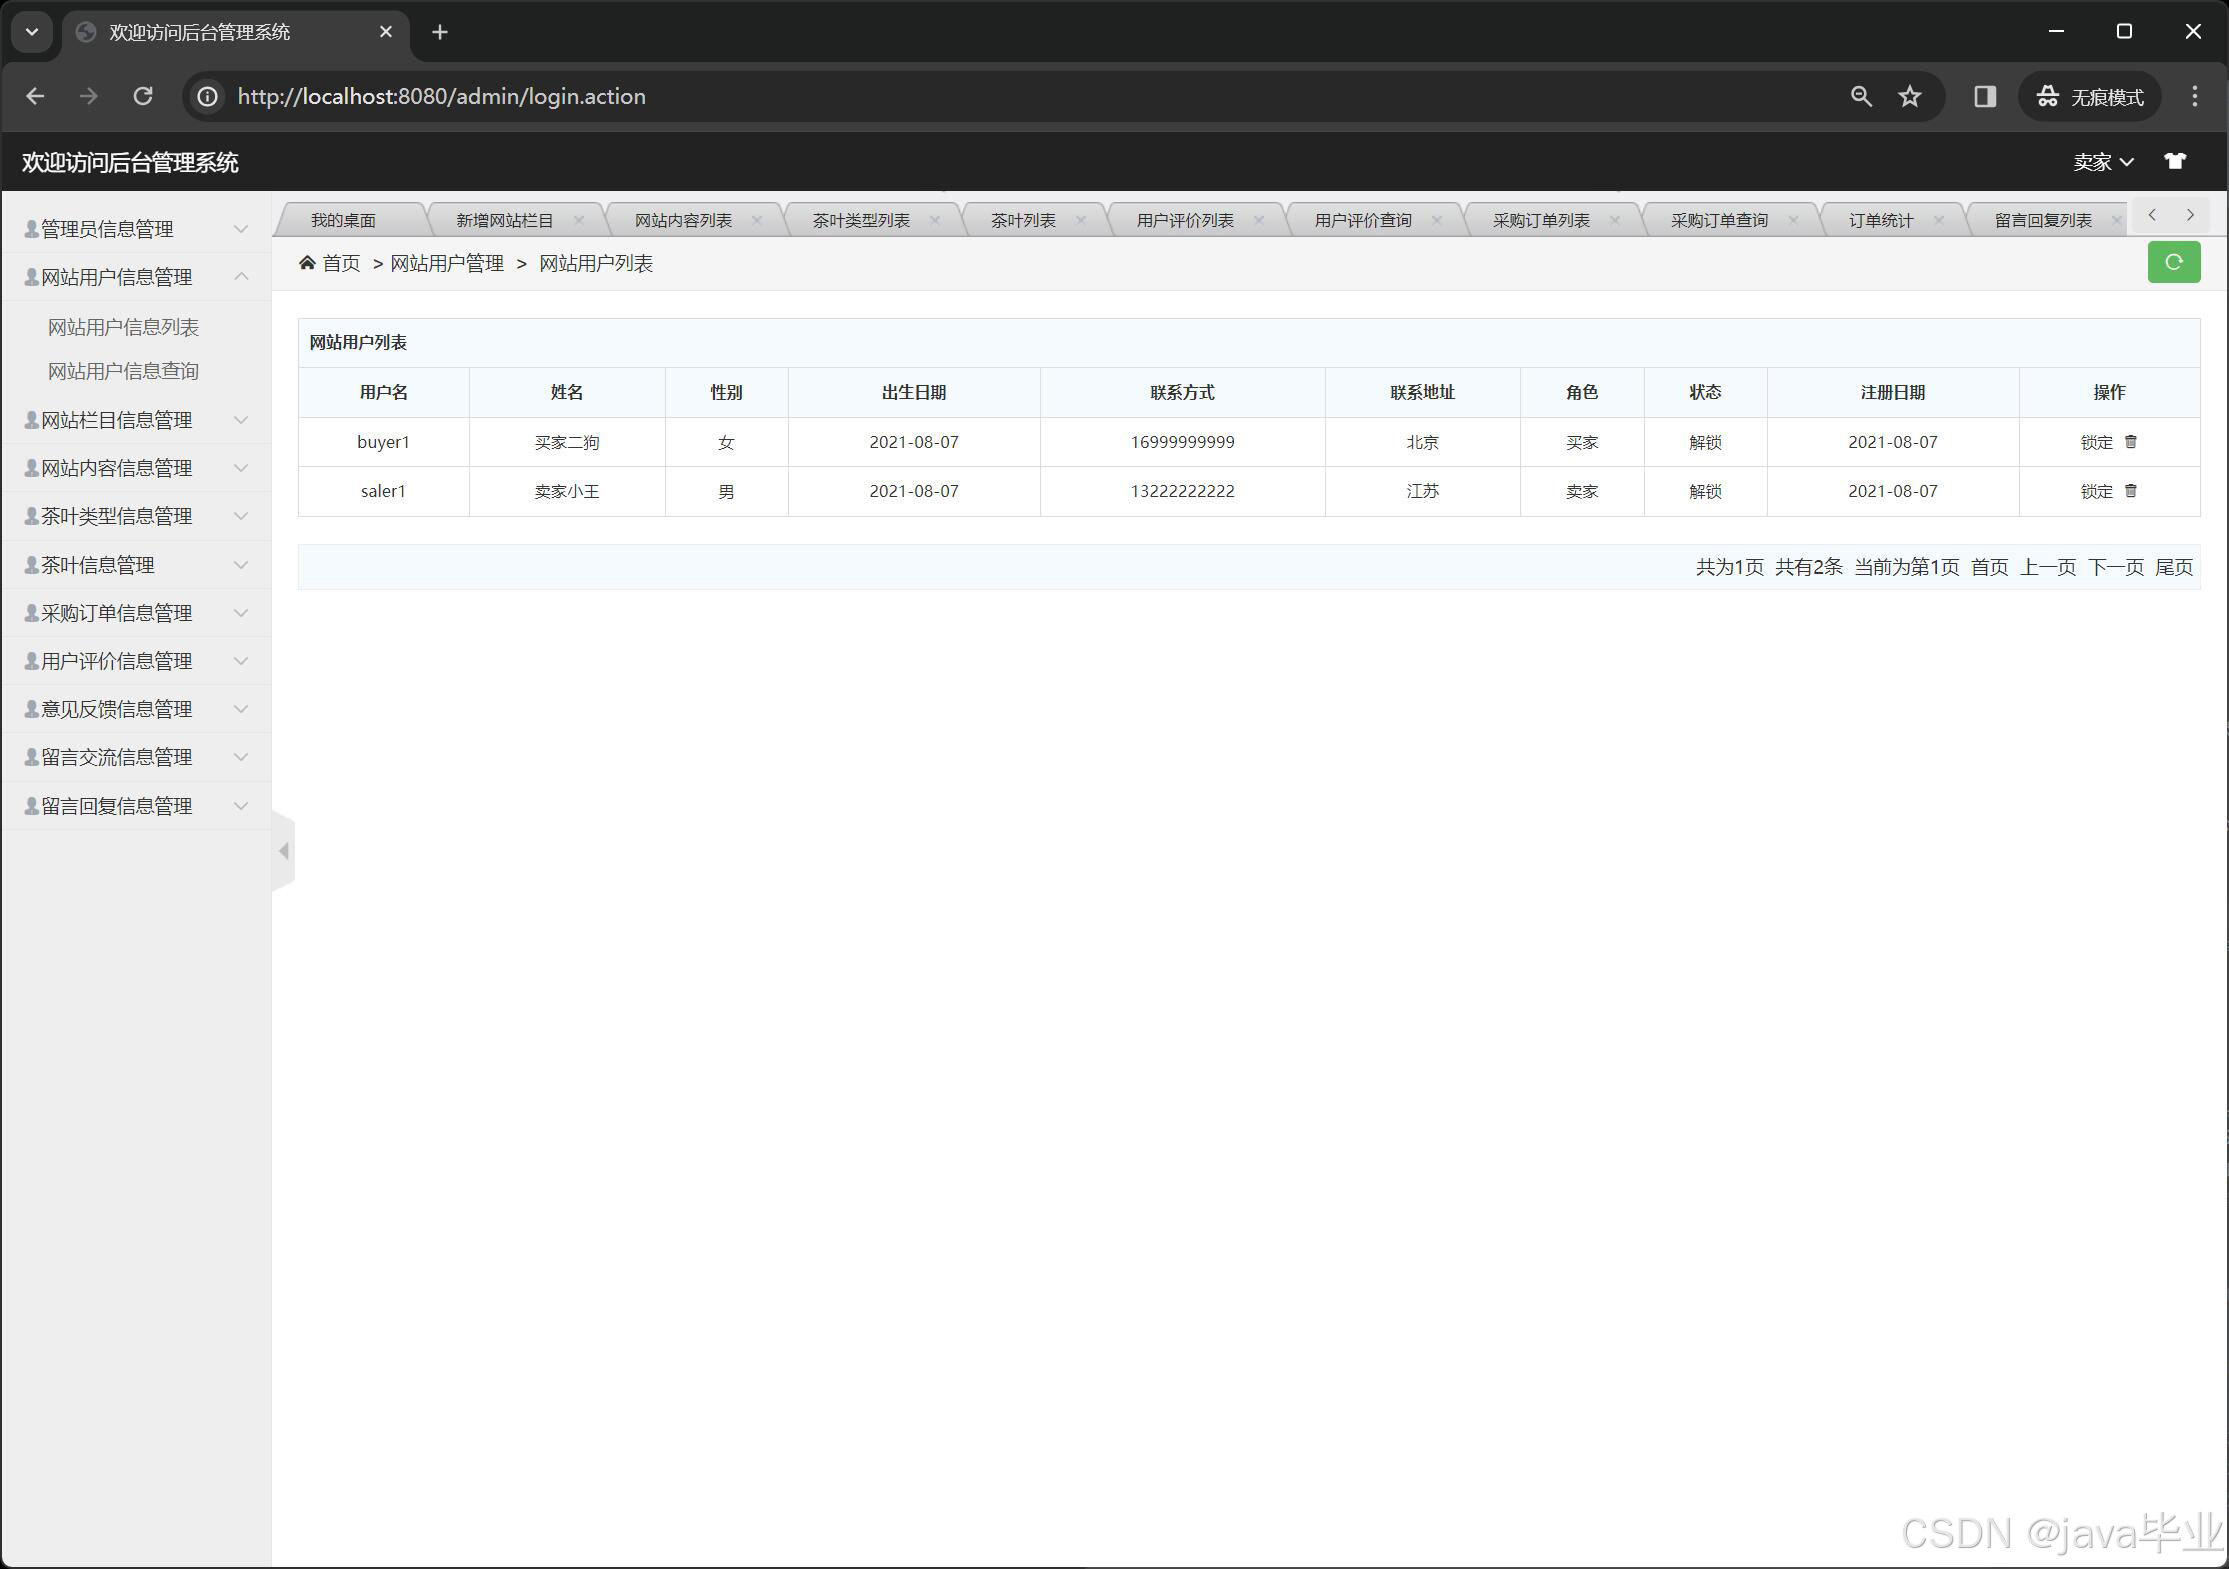The image size is (2229, 1569).
Task: Close the browser tab 欢迎访问后台管理系统
Action: coord(386,32)
